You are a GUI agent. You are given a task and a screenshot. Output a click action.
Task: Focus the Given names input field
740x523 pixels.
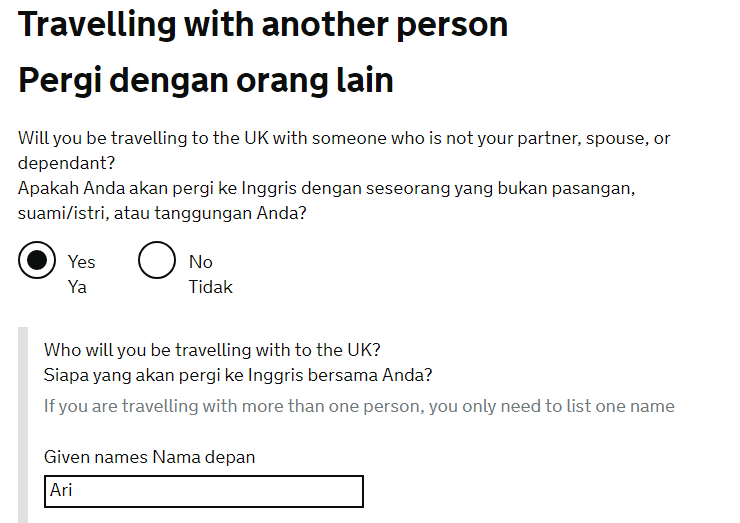tap(204, 491)
